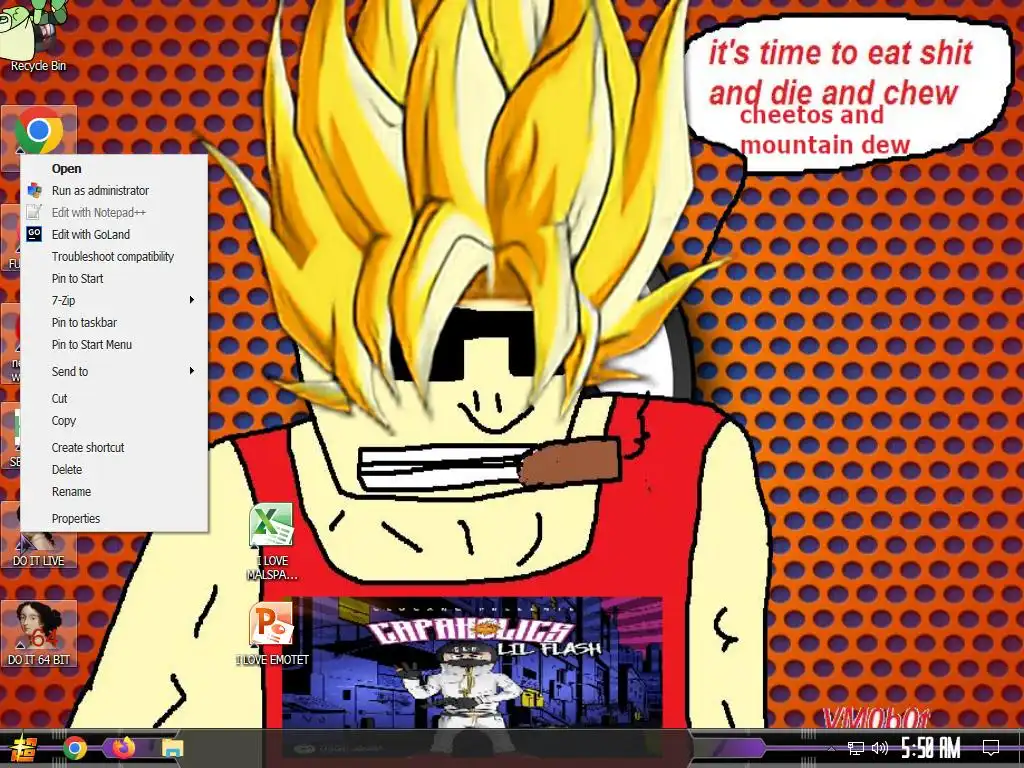Expand the 7-Zip submenu
This screenshot has height=768, width=1024.
pyautogui.click(x=114, y=300)
